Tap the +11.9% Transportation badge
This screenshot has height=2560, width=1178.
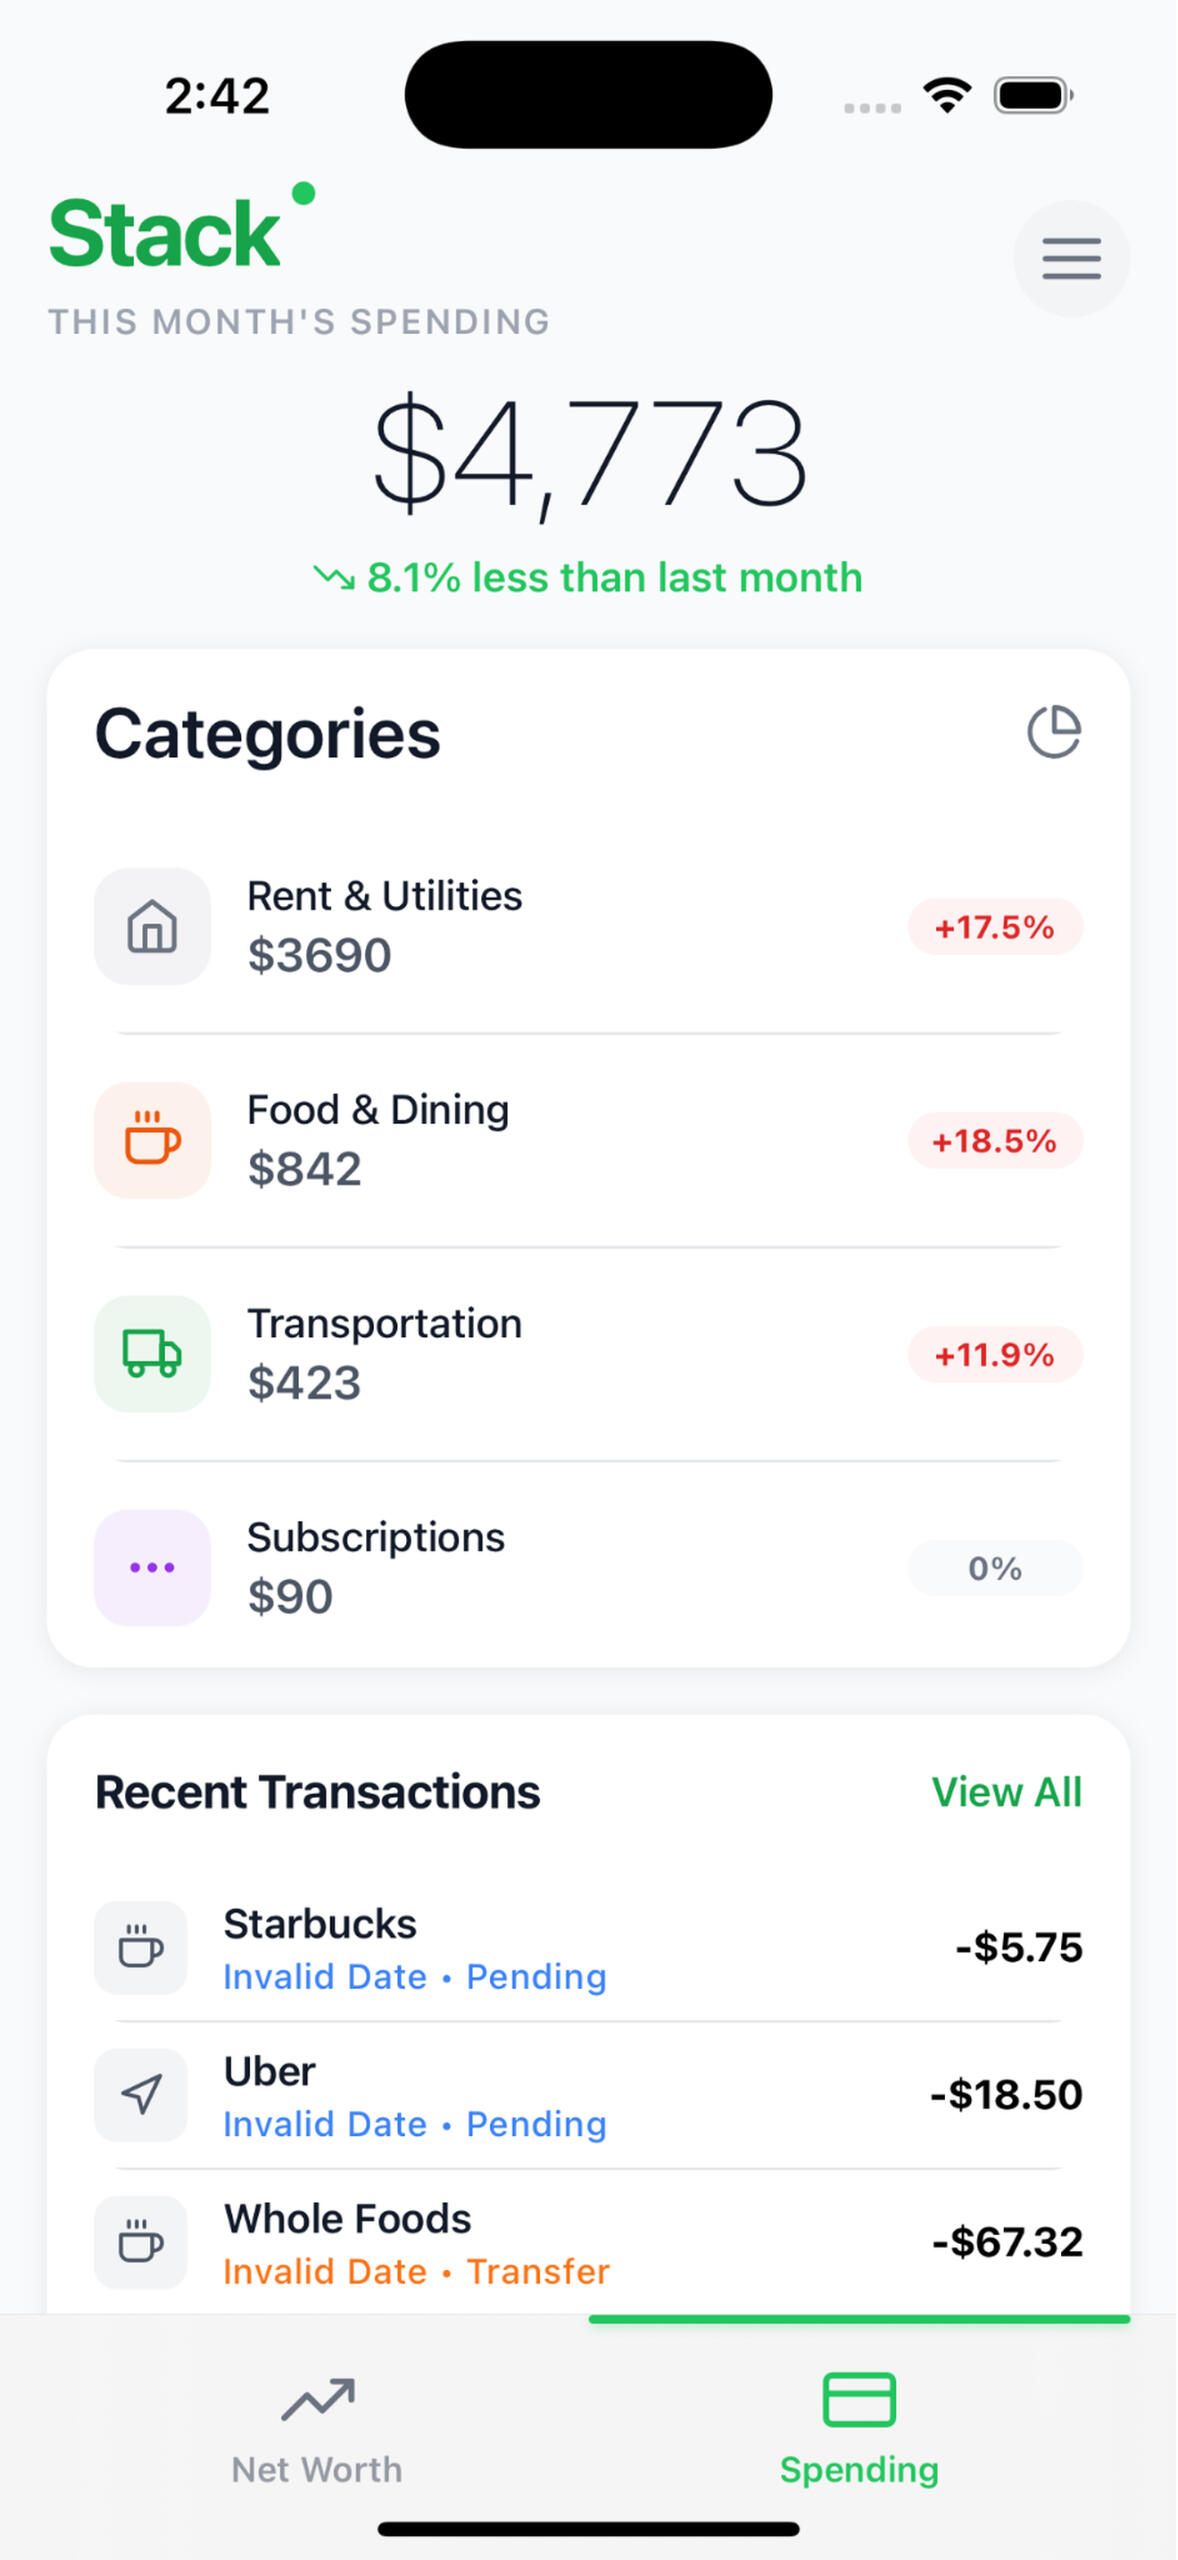(994, 1355)
